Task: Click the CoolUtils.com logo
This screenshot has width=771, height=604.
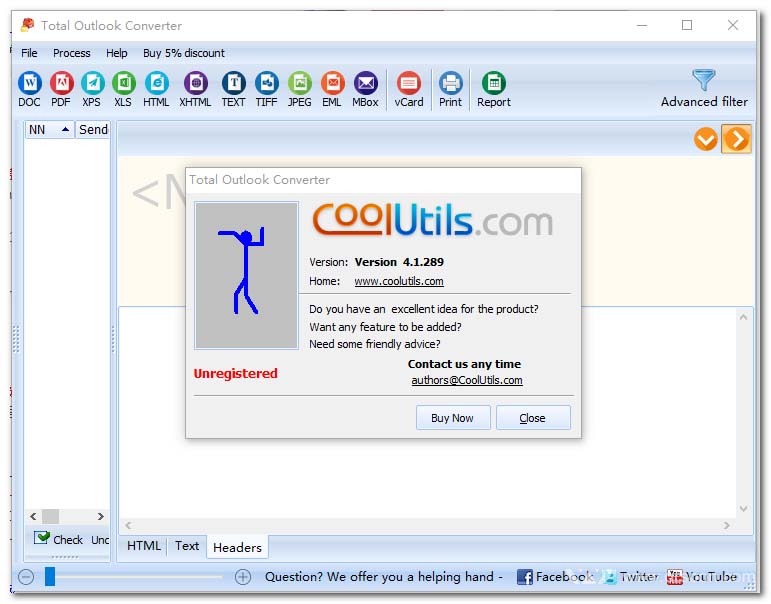Action: [x=432, y=219]
